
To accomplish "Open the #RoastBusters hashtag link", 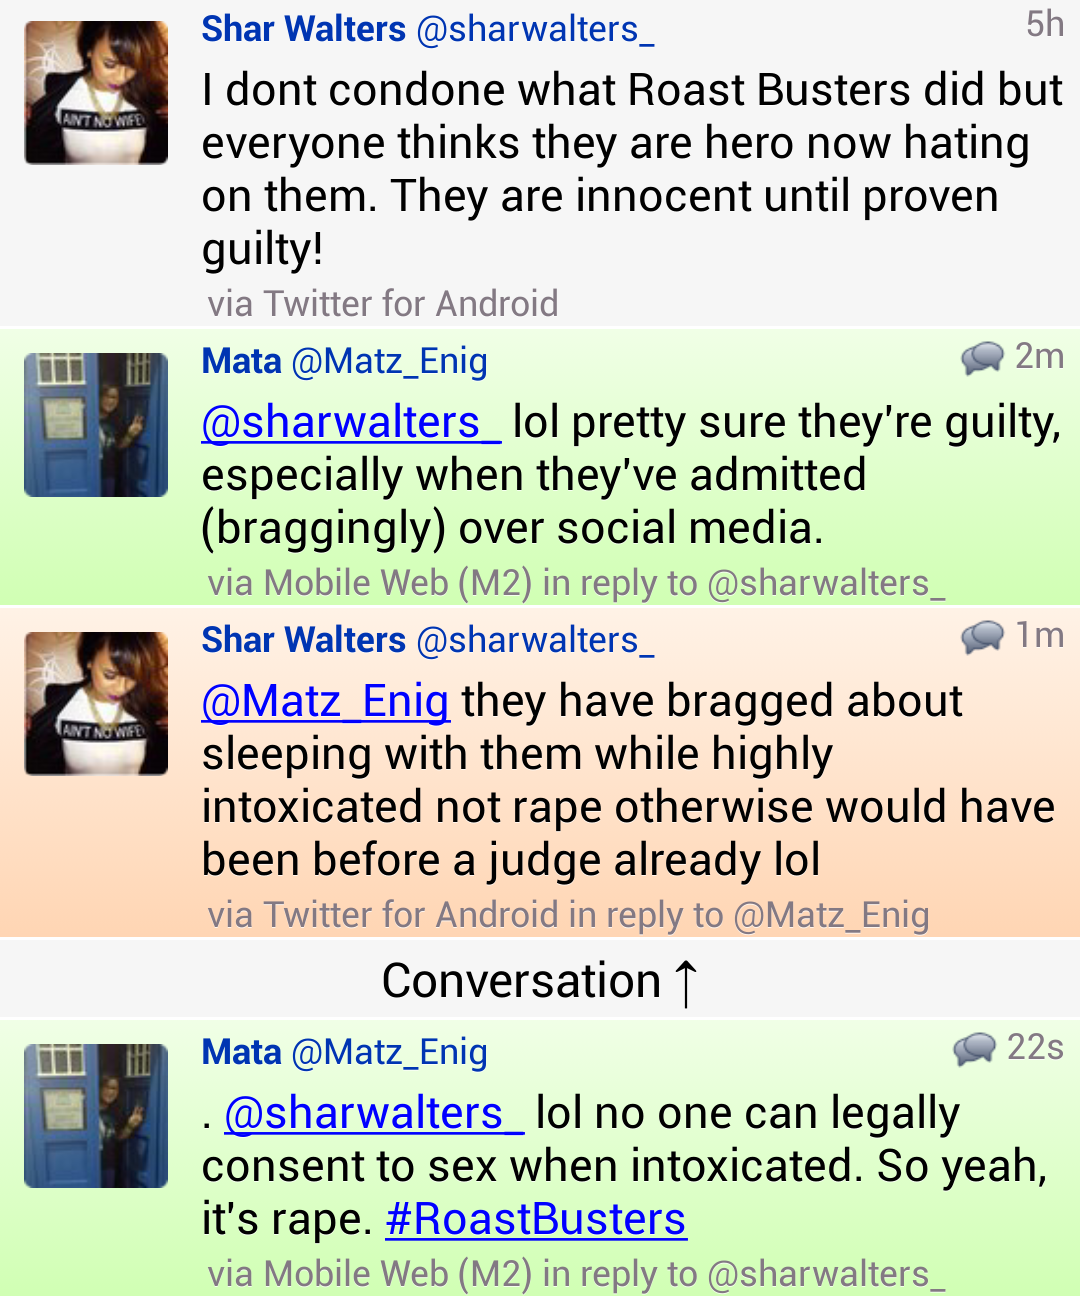I will [x=536, y=1219].
